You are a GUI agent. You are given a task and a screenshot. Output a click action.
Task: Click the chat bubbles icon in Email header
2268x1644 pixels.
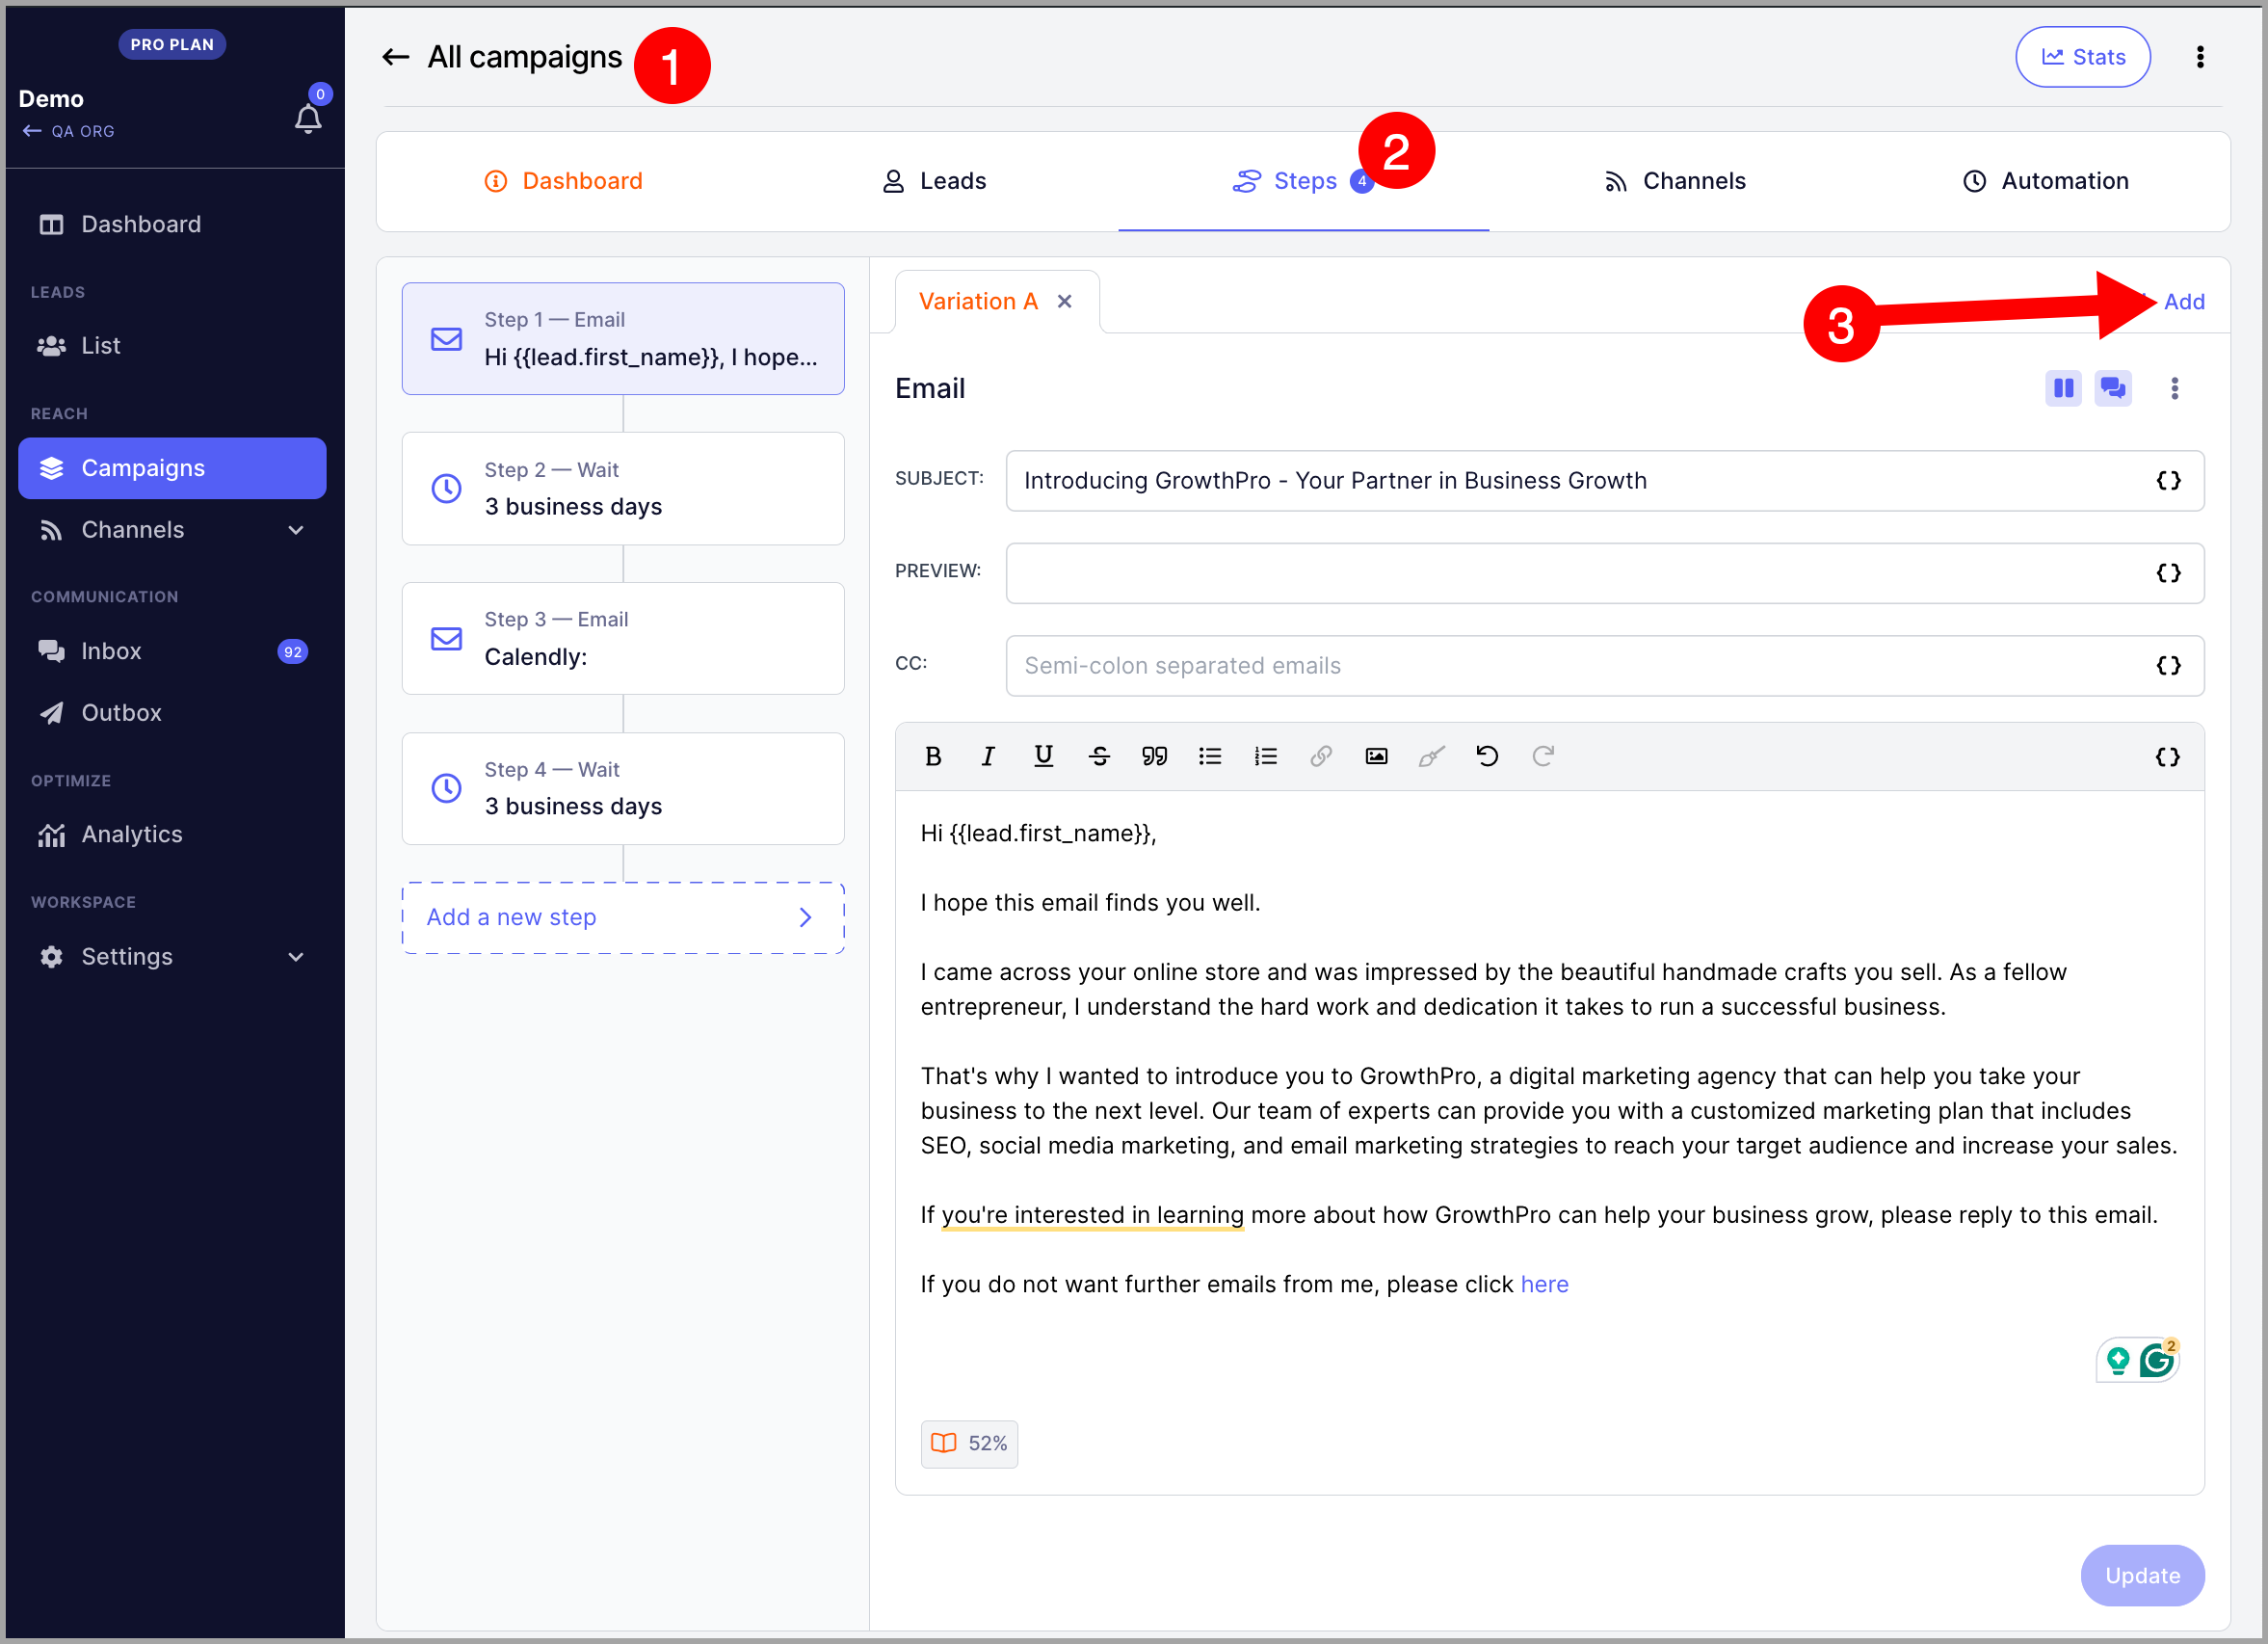2112,388
